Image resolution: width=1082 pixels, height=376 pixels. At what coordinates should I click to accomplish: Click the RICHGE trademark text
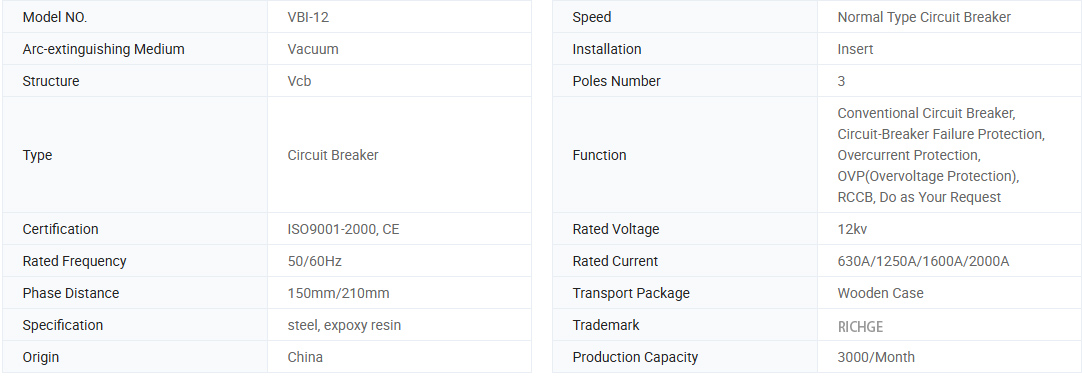coord(860,326)
